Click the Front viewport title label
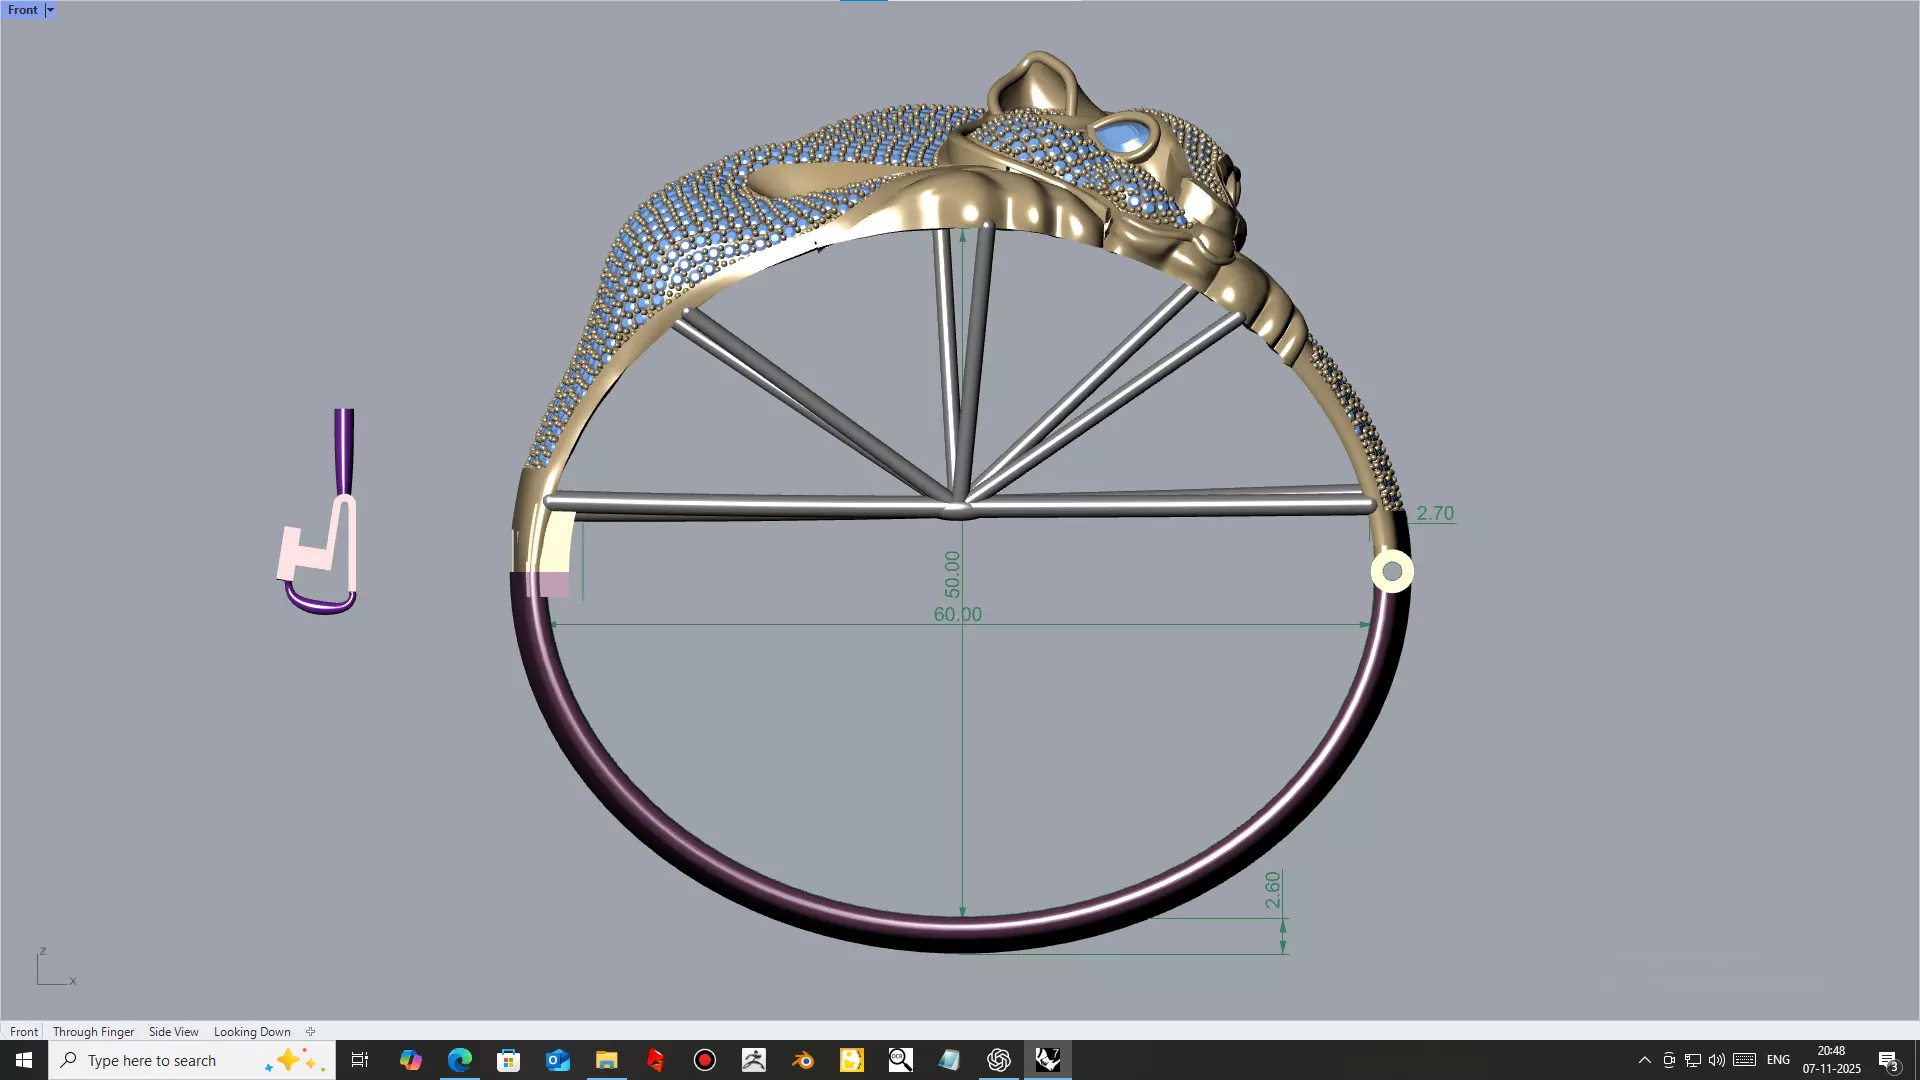This screenshot has height=1080, width=1920. click(22, 10)
